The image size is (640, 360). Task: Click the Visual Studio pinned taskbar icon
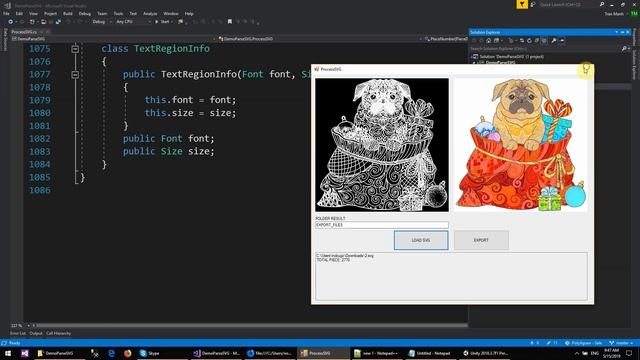(25, 353)
